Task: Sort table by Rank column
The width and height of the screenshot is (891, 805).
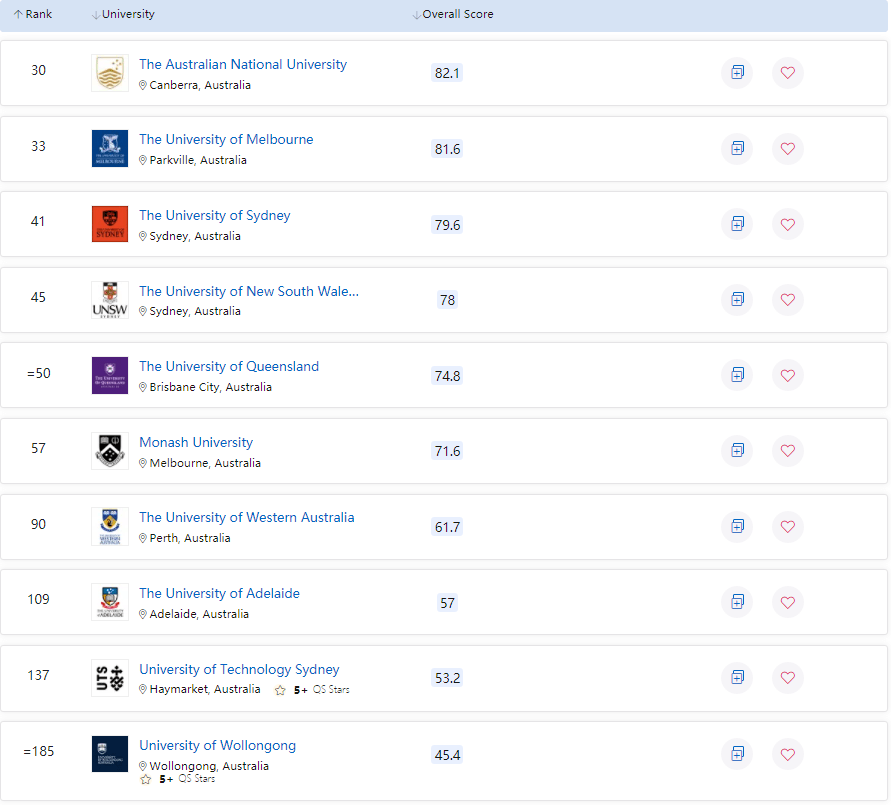Action: (33, 14)
